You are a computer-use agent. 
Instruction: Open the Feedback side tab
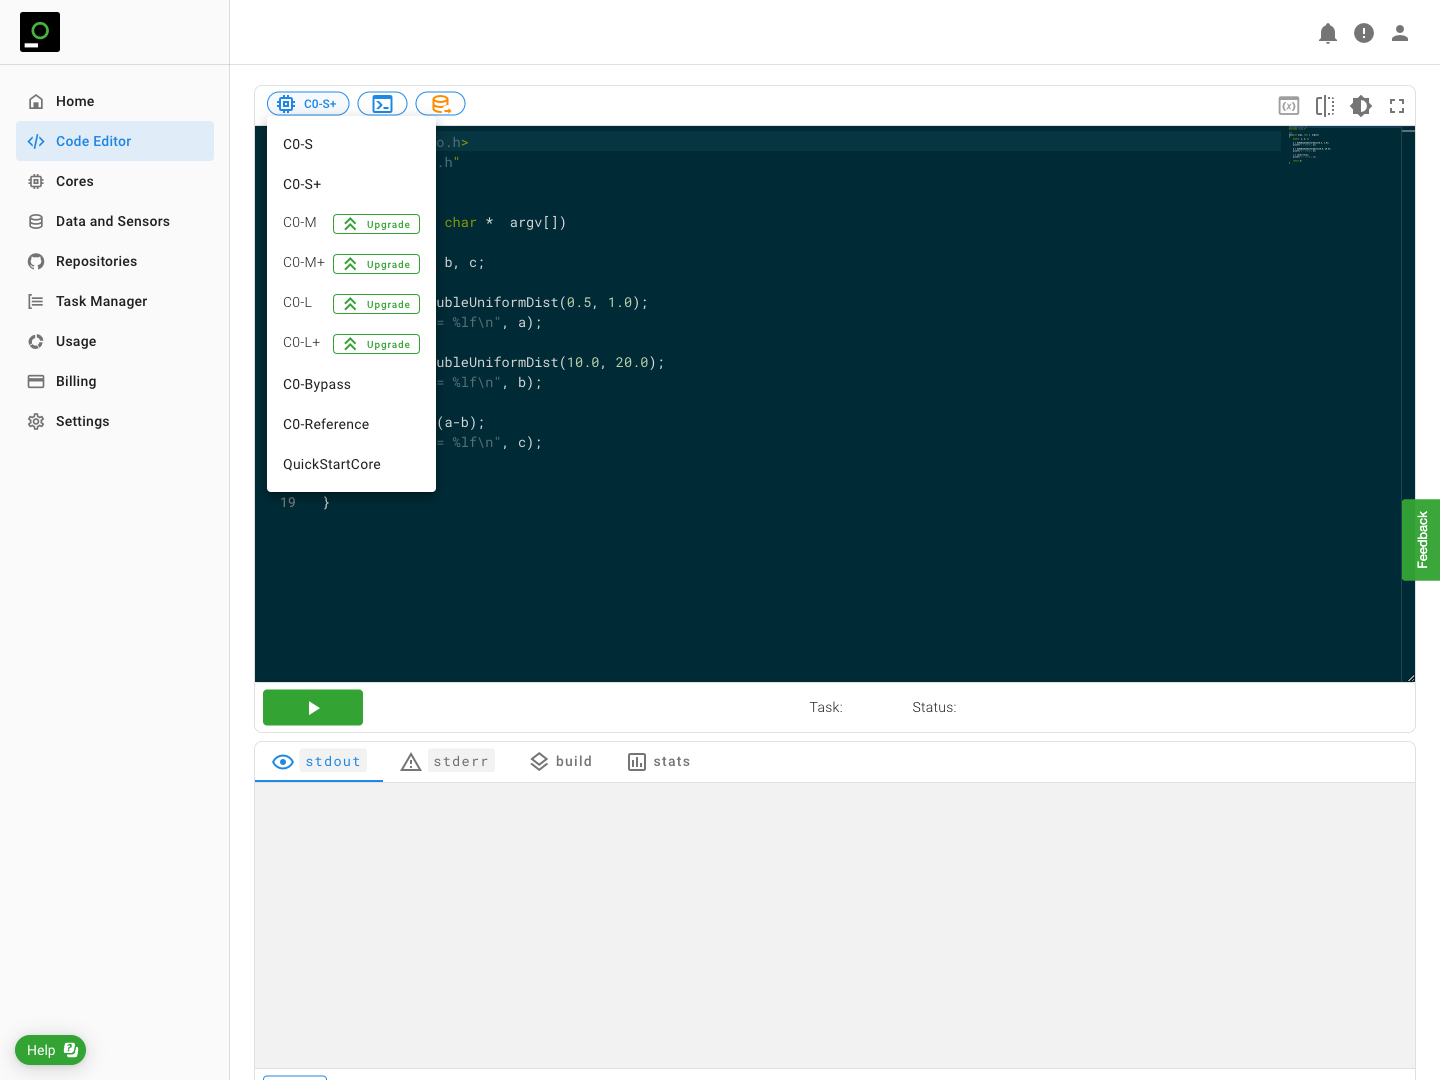click(x=1421, y=540)
